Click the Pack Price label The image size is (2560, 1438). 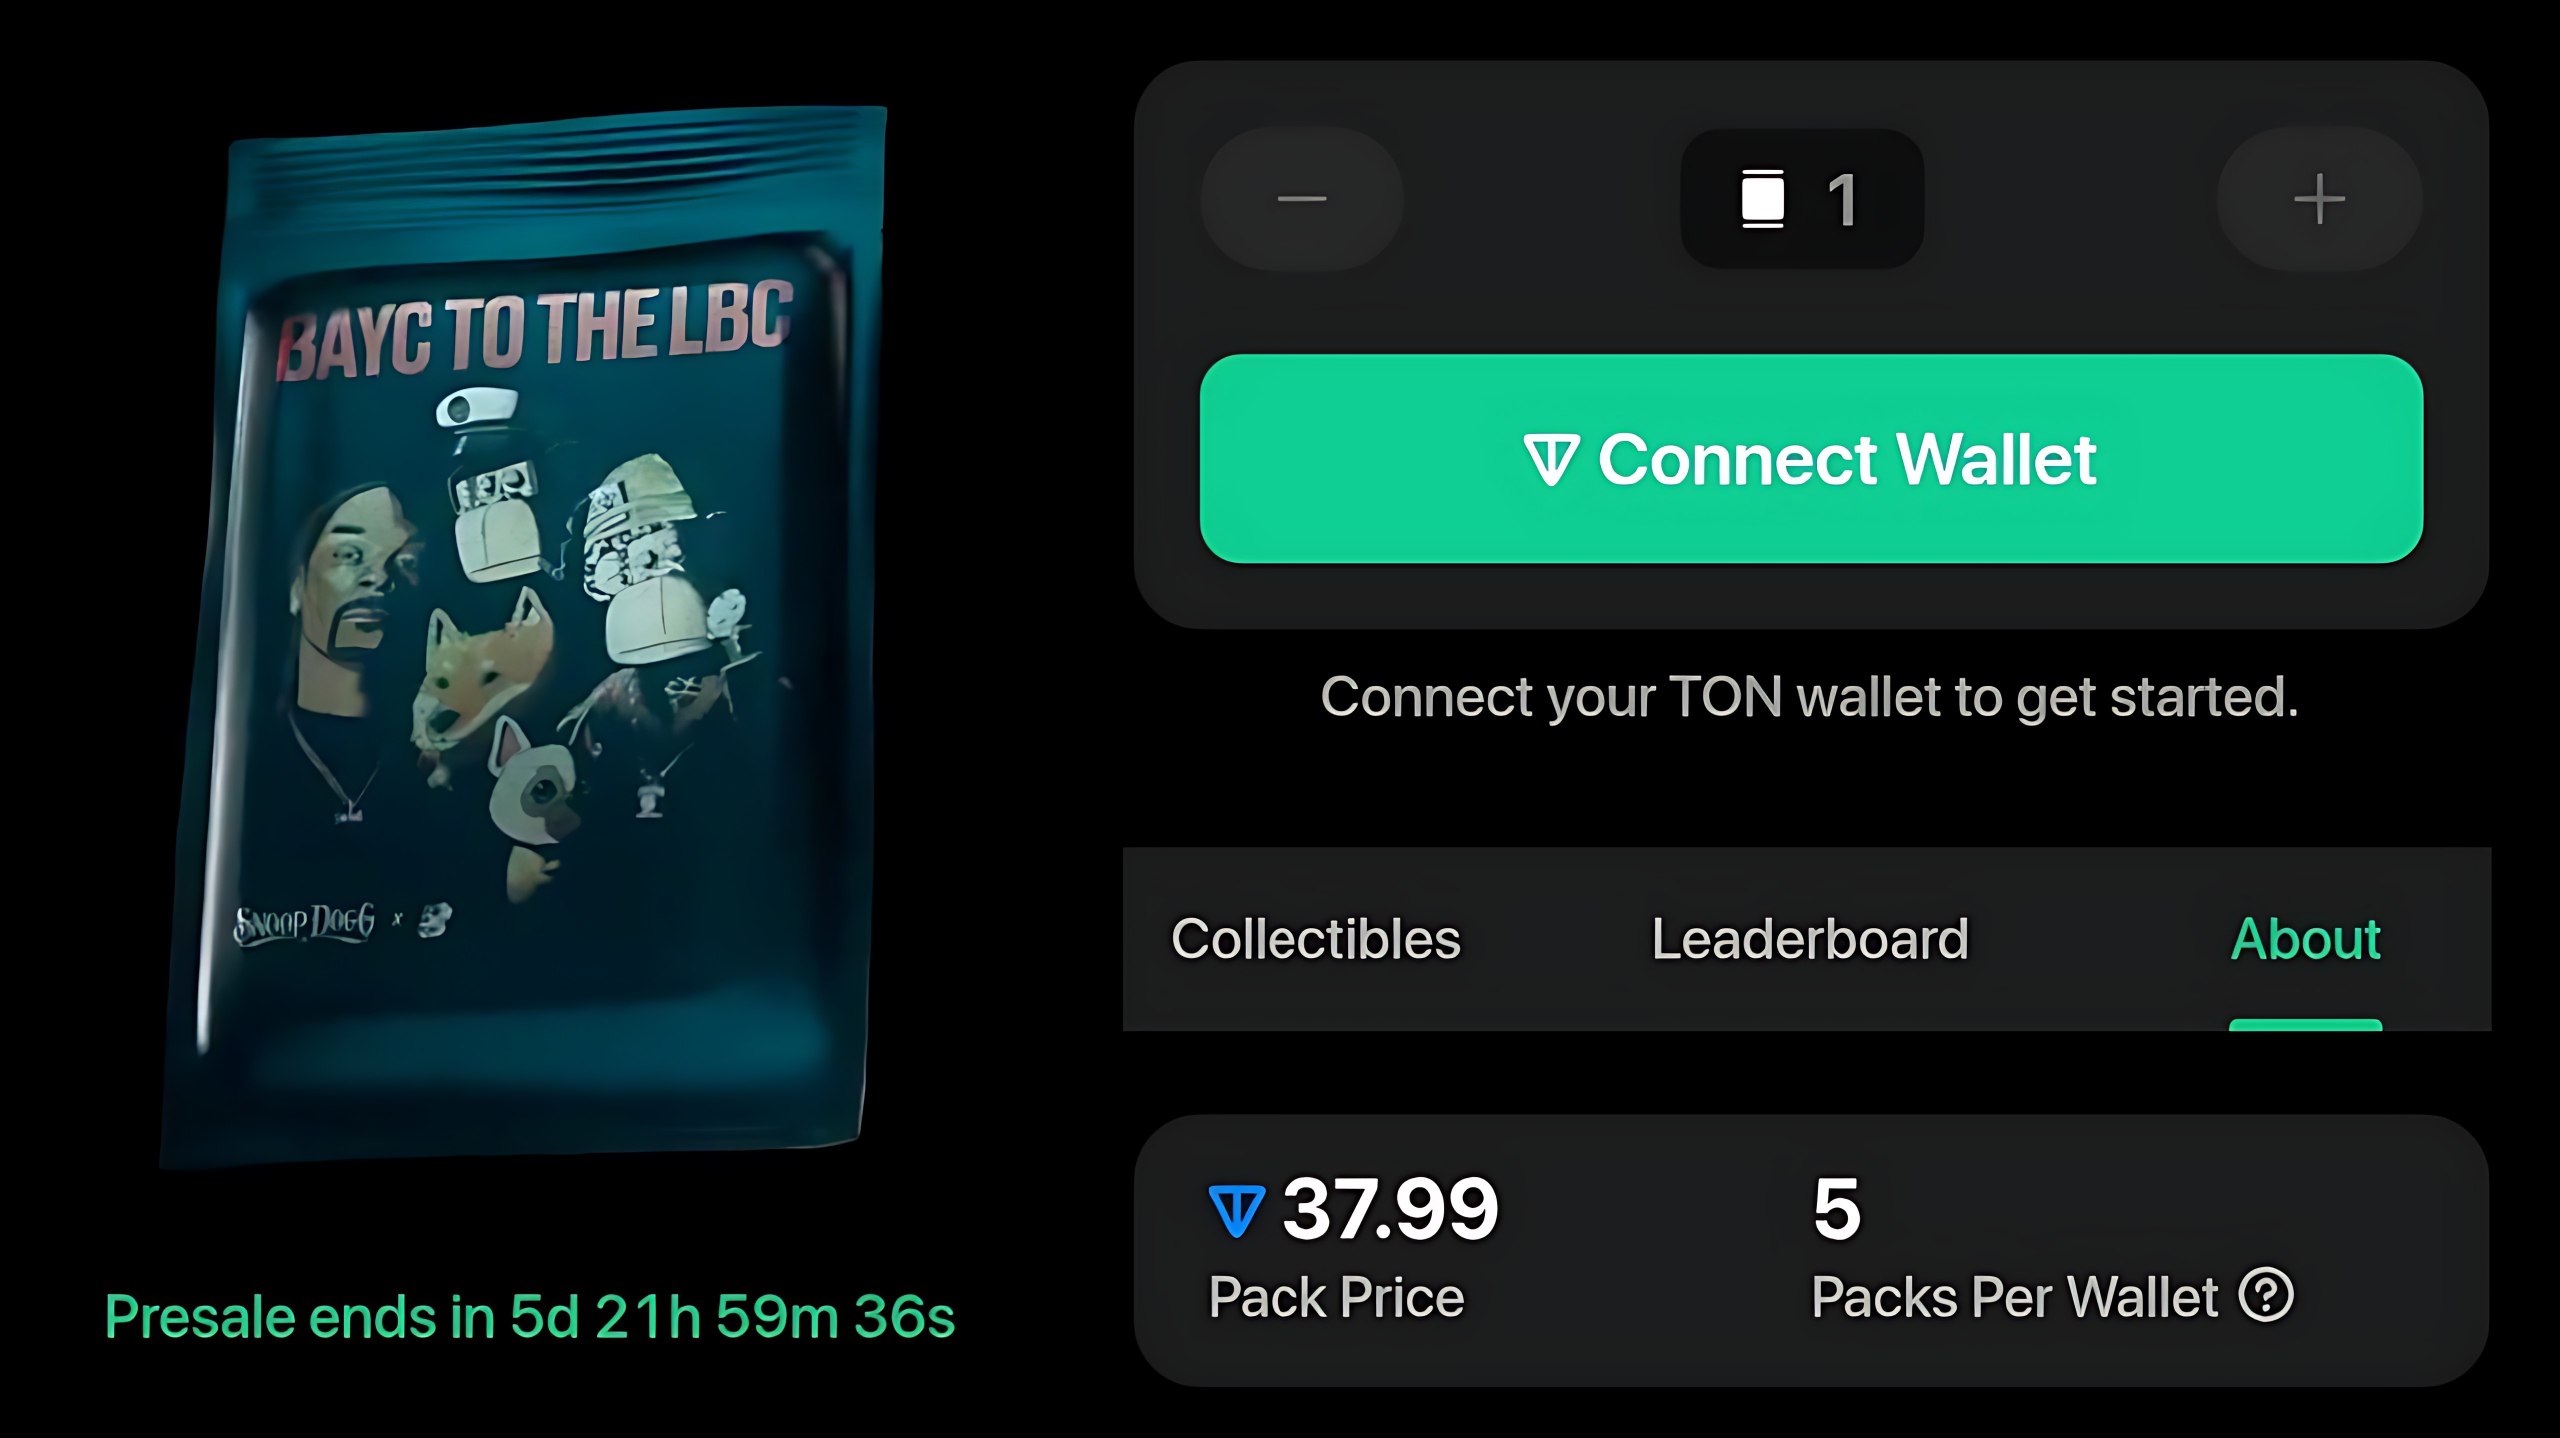click(1336, 1297)
